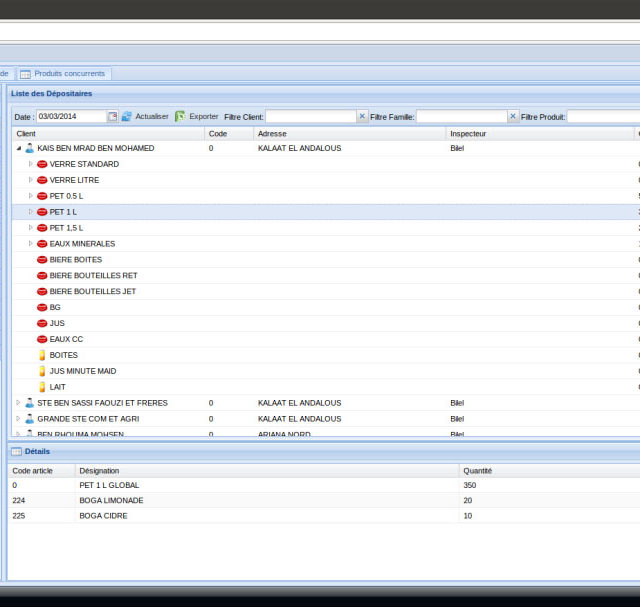The height and width of the screenshot is (607, 640).
Task: Click the yellow icon next to LAIT
Action: (42, 387)
